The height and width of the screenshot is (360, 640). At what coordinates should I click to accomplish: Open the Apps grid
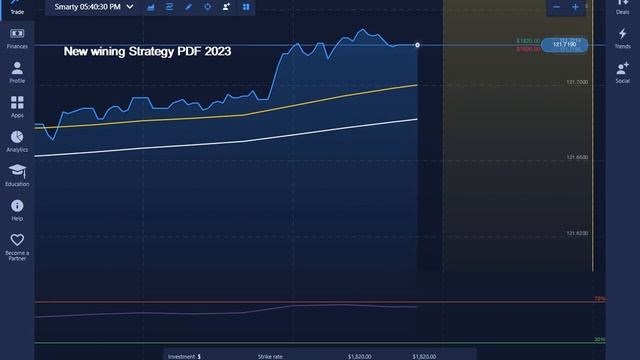[x=17, y=107]
